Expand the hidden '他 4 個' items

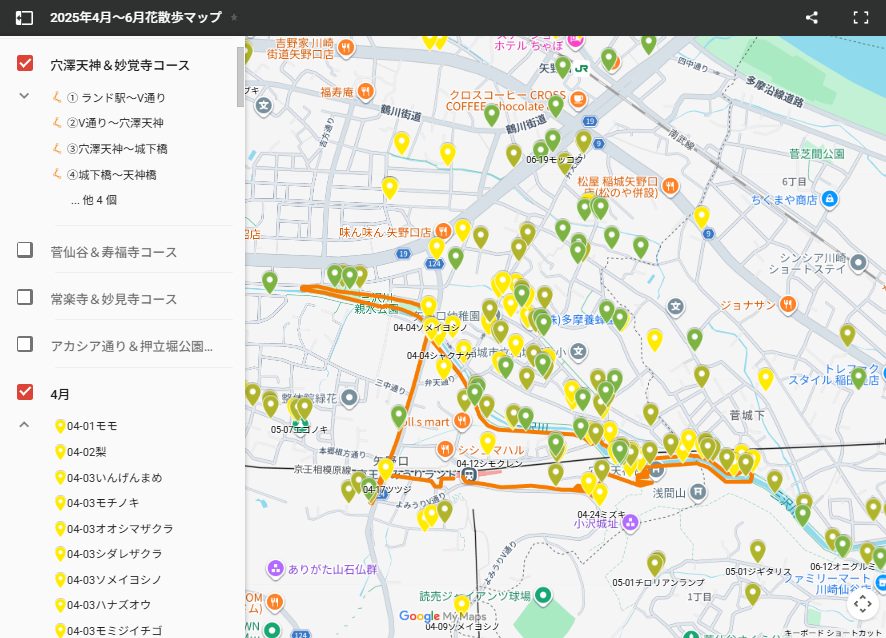click(94, 200)
